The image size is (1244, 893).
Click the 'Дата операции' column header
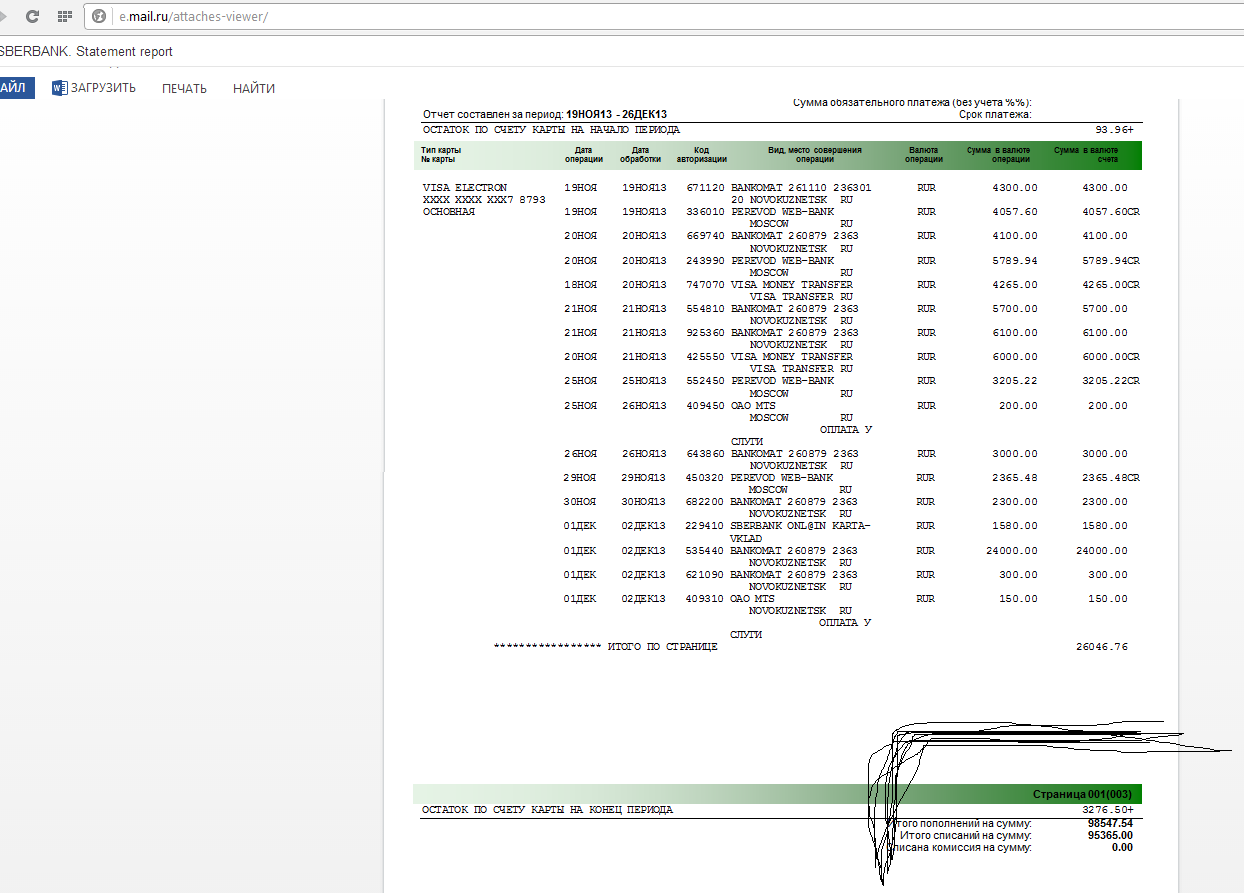pyautogui.click(x=583, y=155)
